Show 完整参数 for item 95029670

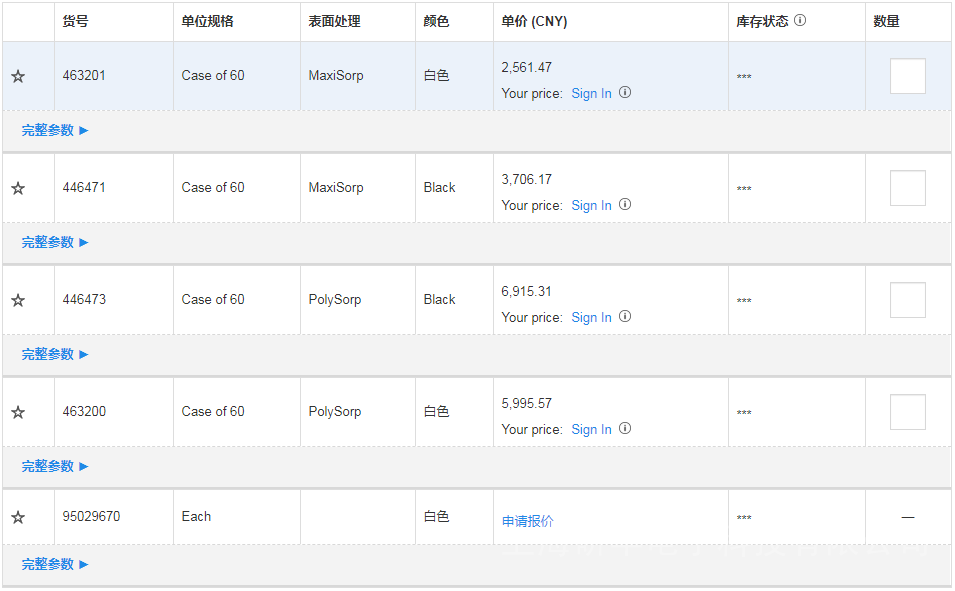[55, 564]
